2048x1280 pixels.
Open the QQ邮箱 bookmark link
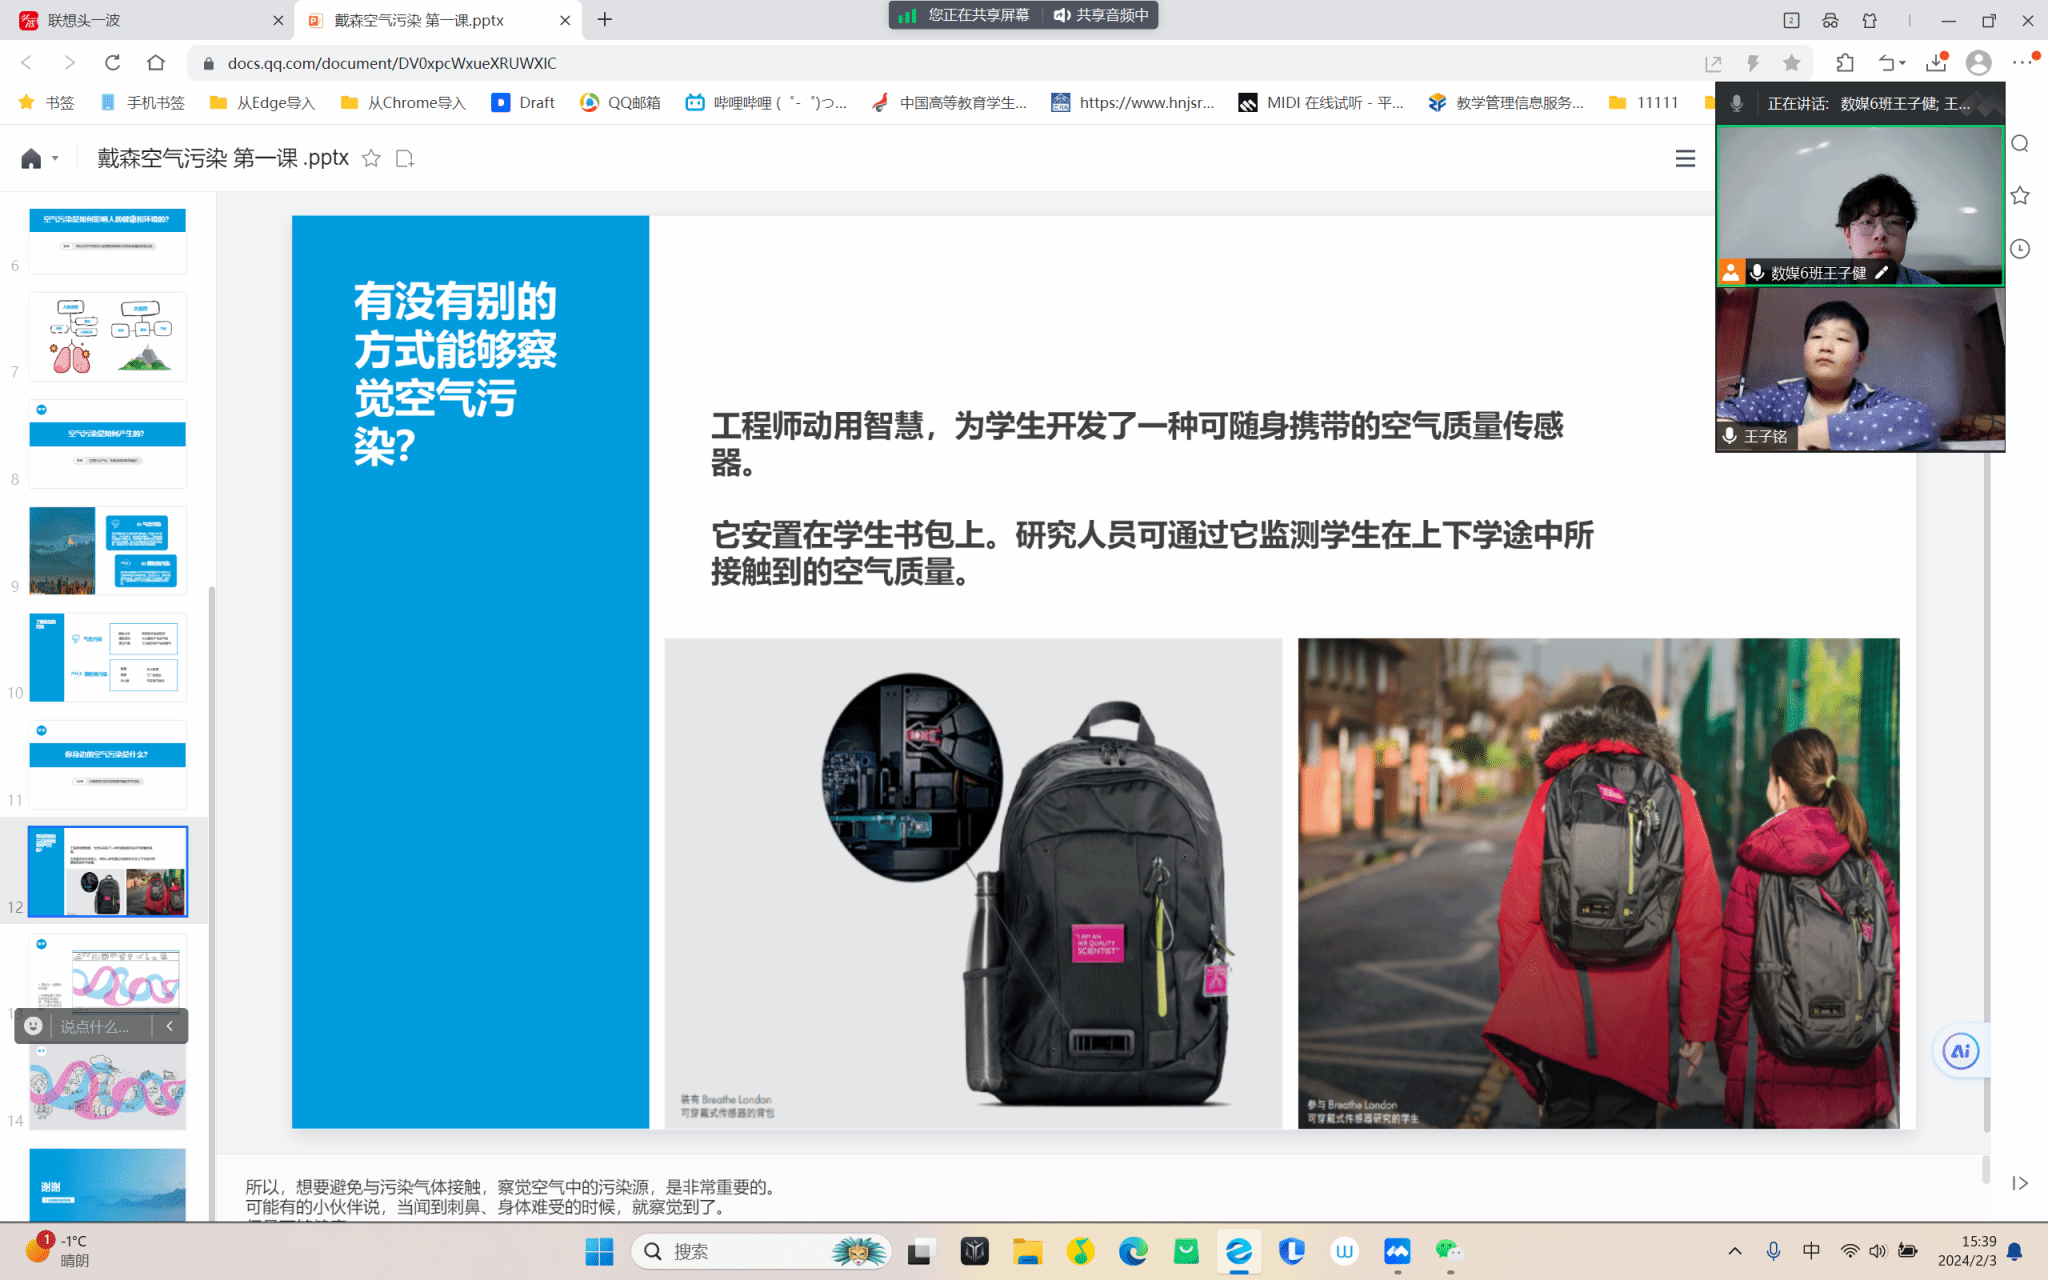620,102
